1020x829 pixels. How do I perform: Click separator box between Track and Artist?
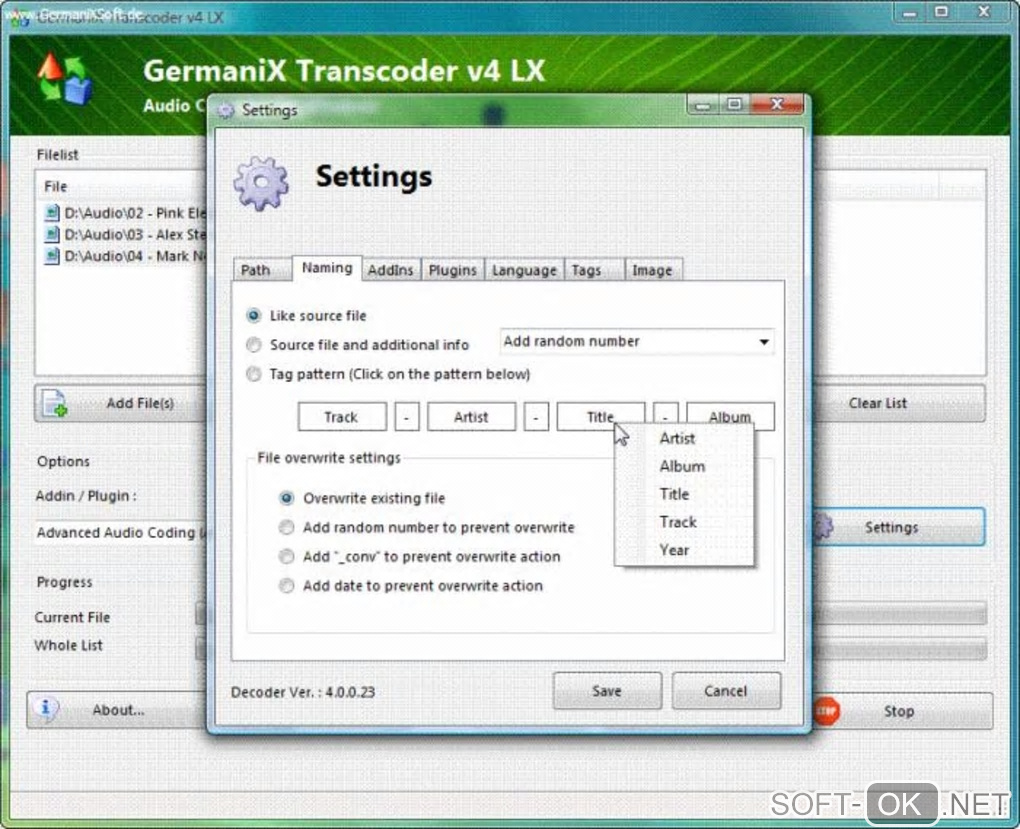point(407,416)
